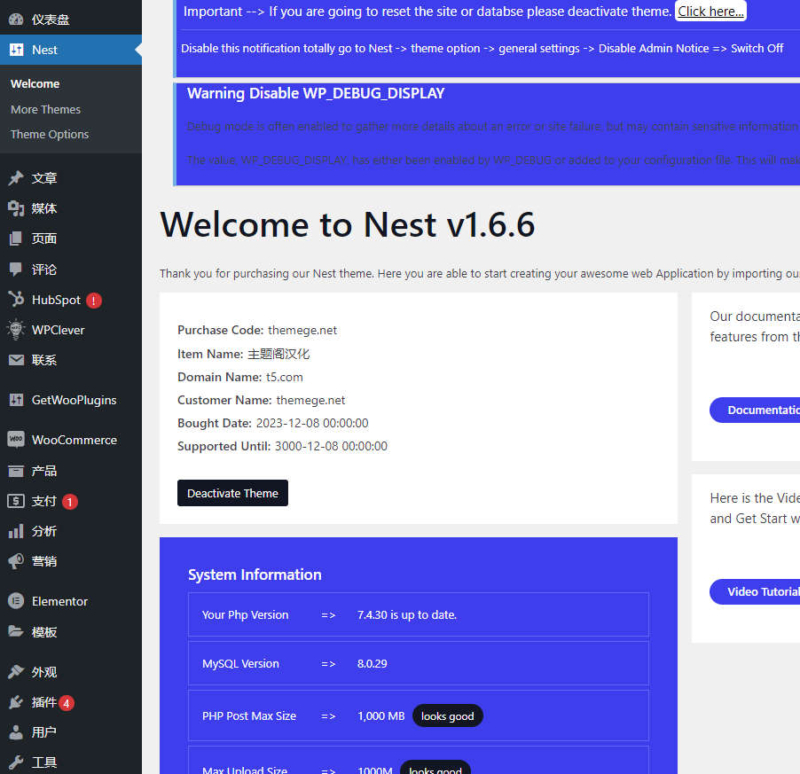Click the Deactivate Theme button

233,493
